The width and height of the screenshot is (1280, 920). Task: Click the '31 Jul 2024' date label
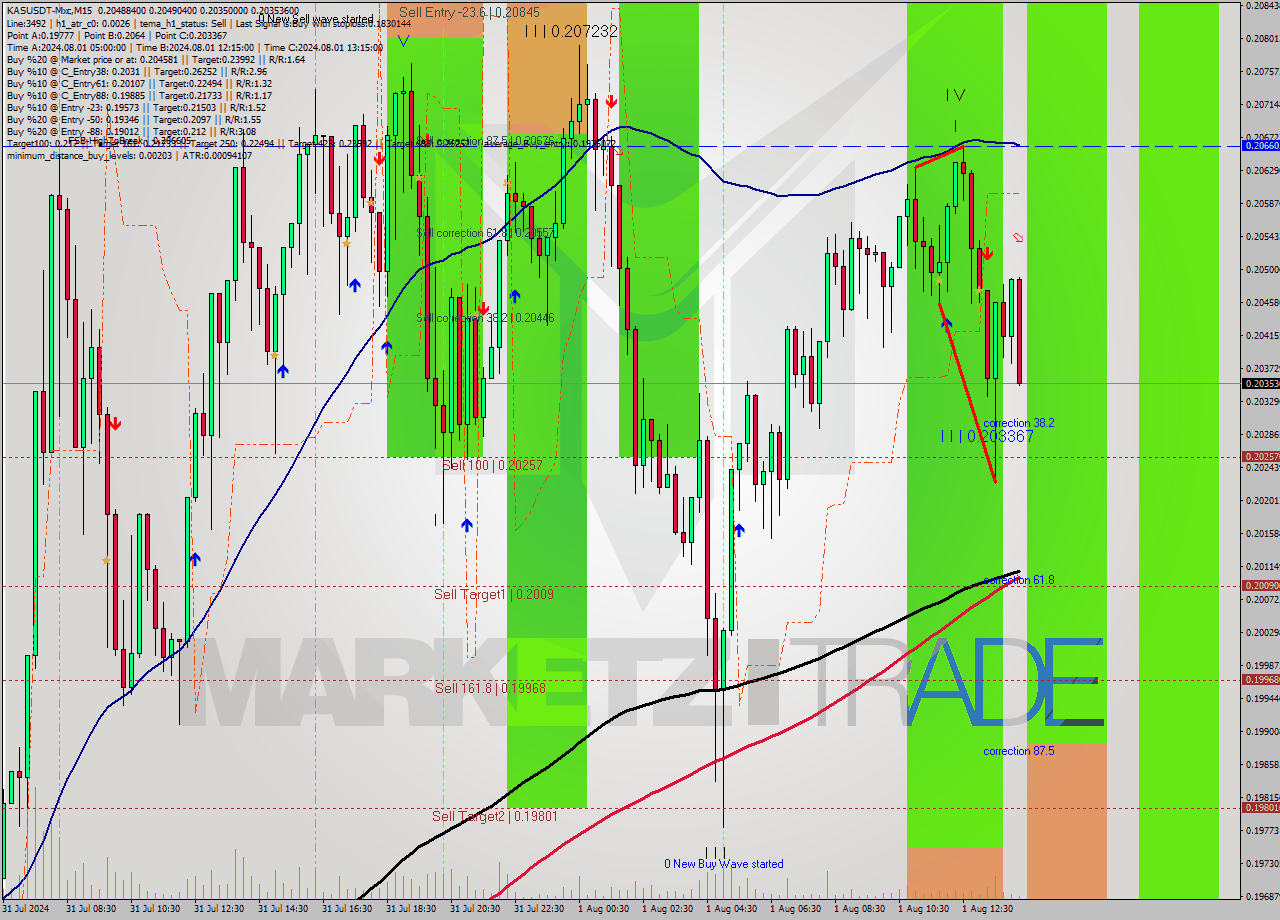coord(25,909)
